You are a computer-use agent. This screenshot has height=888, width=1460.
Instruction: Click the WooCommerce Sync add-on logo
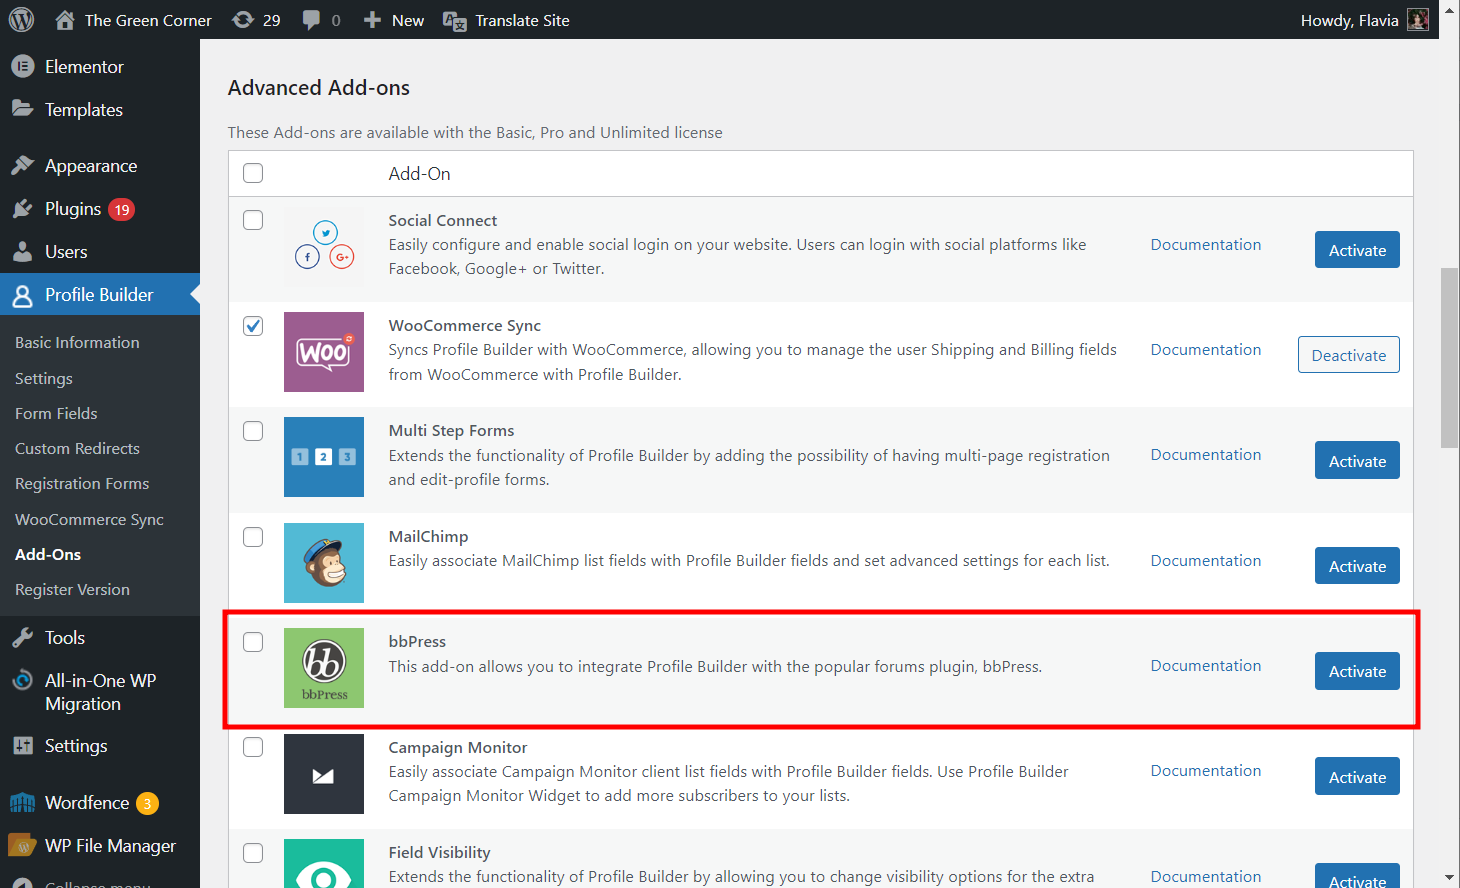323,352
